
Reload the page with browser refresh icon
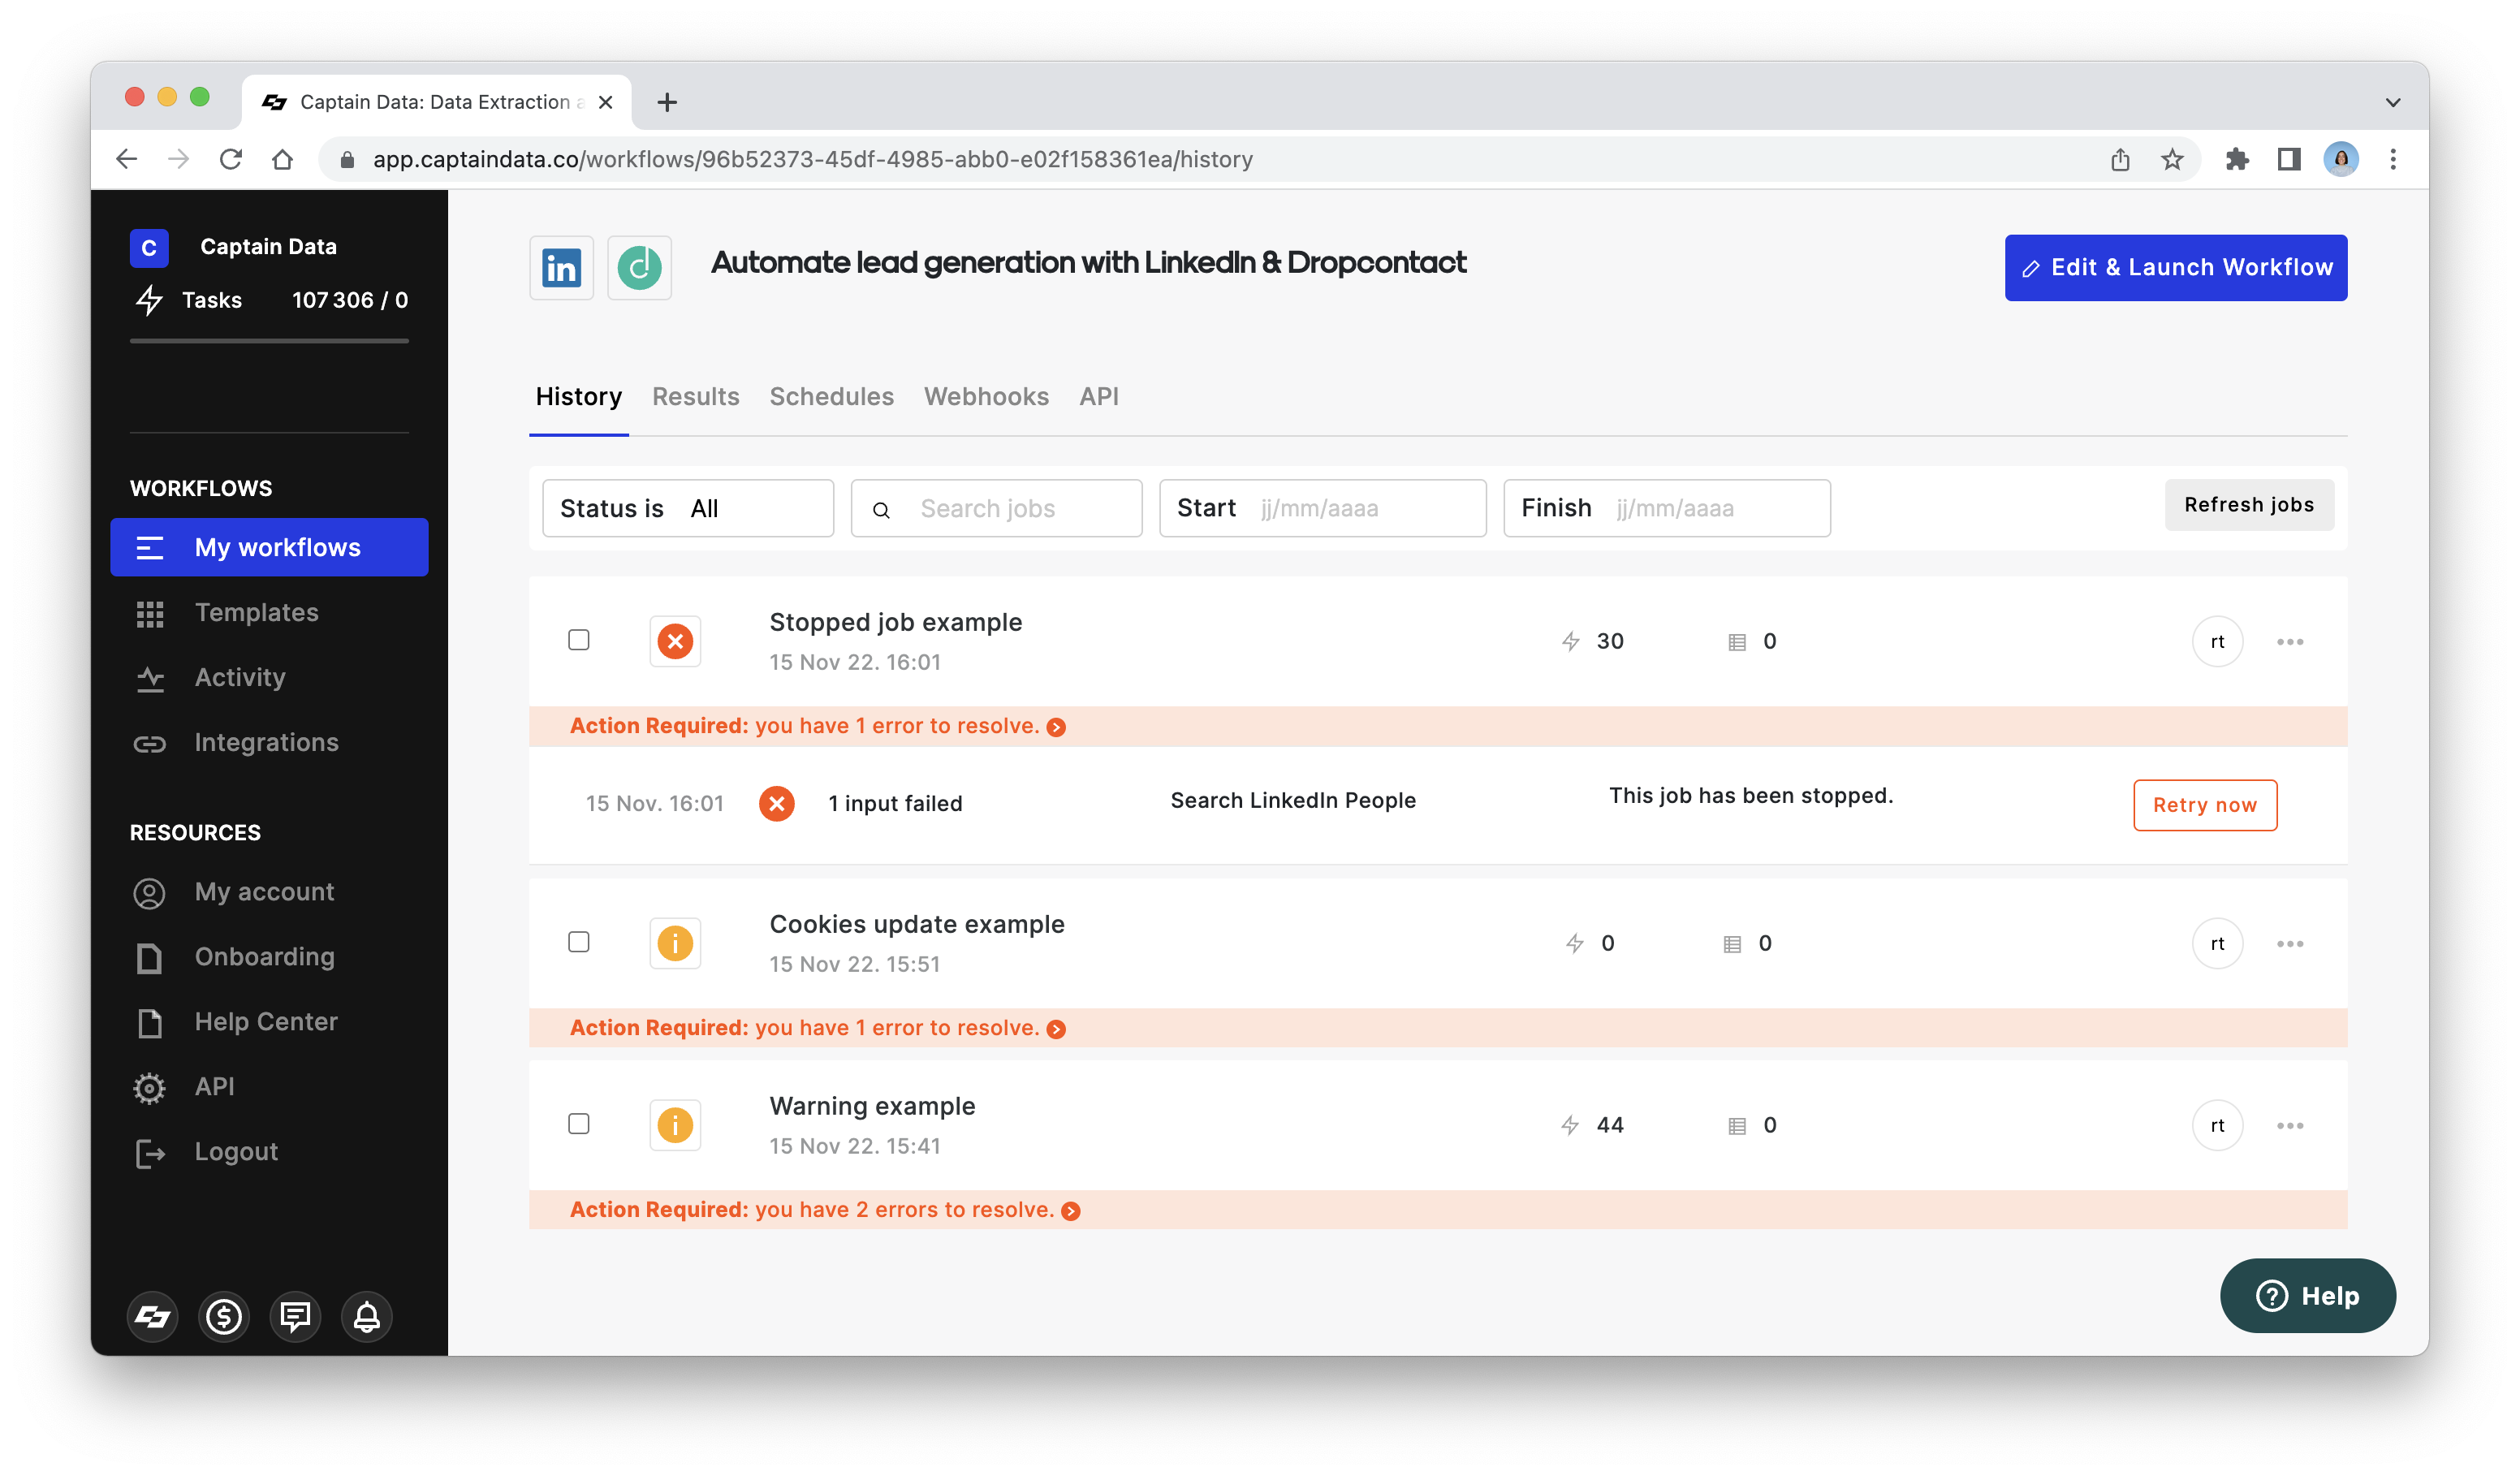pyautogui.click(x=231, y=159)
